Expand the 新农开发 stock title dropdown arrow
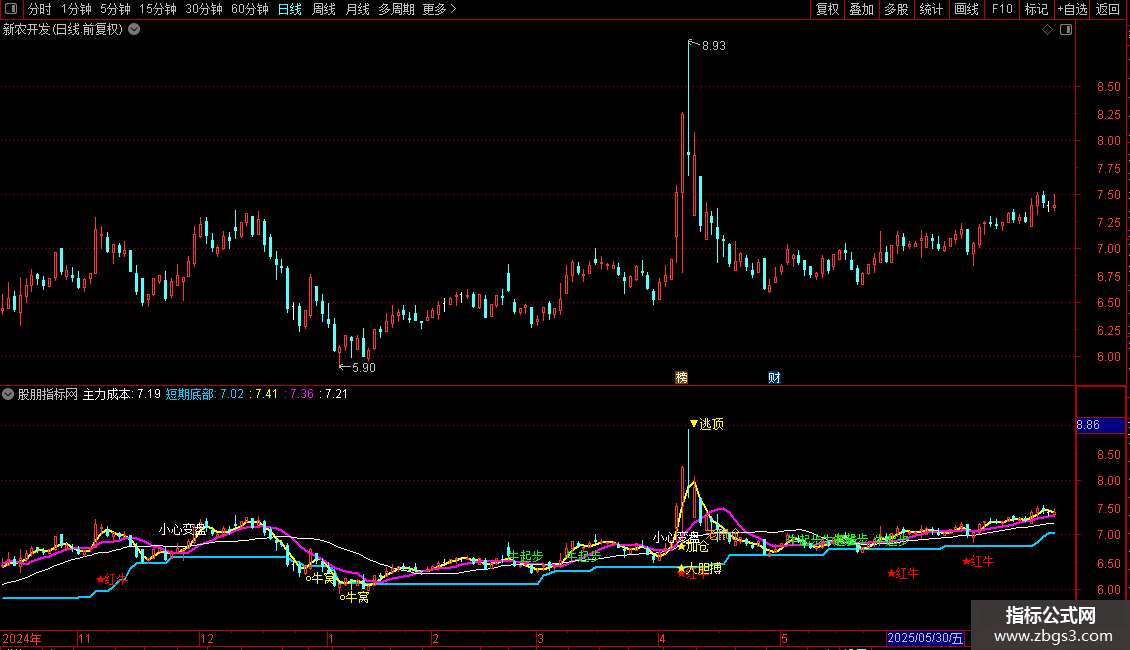The image size is (1130, 650). coord(134,30)
